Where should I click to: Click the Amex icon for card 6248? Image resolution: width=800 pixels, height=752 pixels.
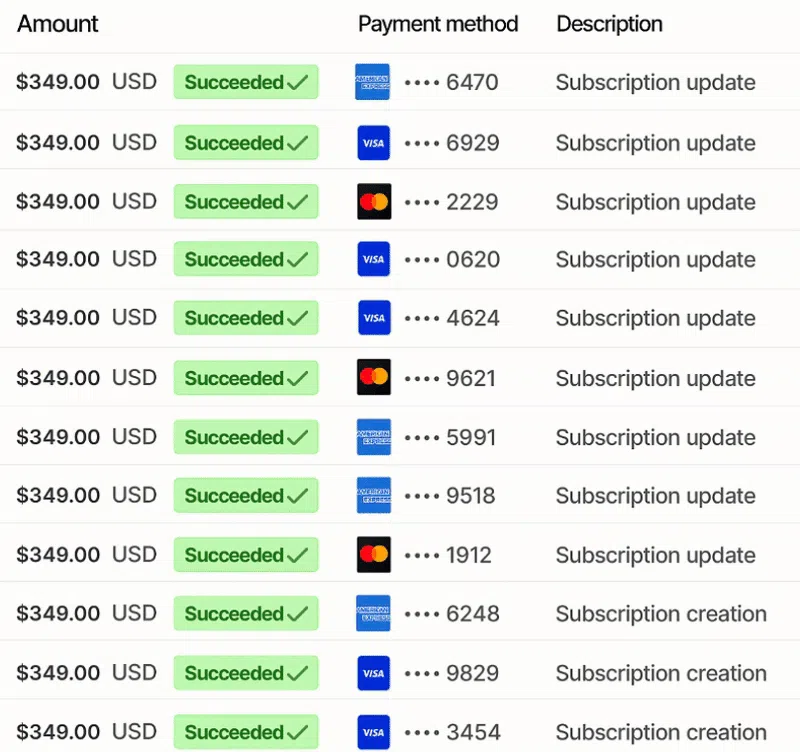pyautogui.click(x=373, y=613)
